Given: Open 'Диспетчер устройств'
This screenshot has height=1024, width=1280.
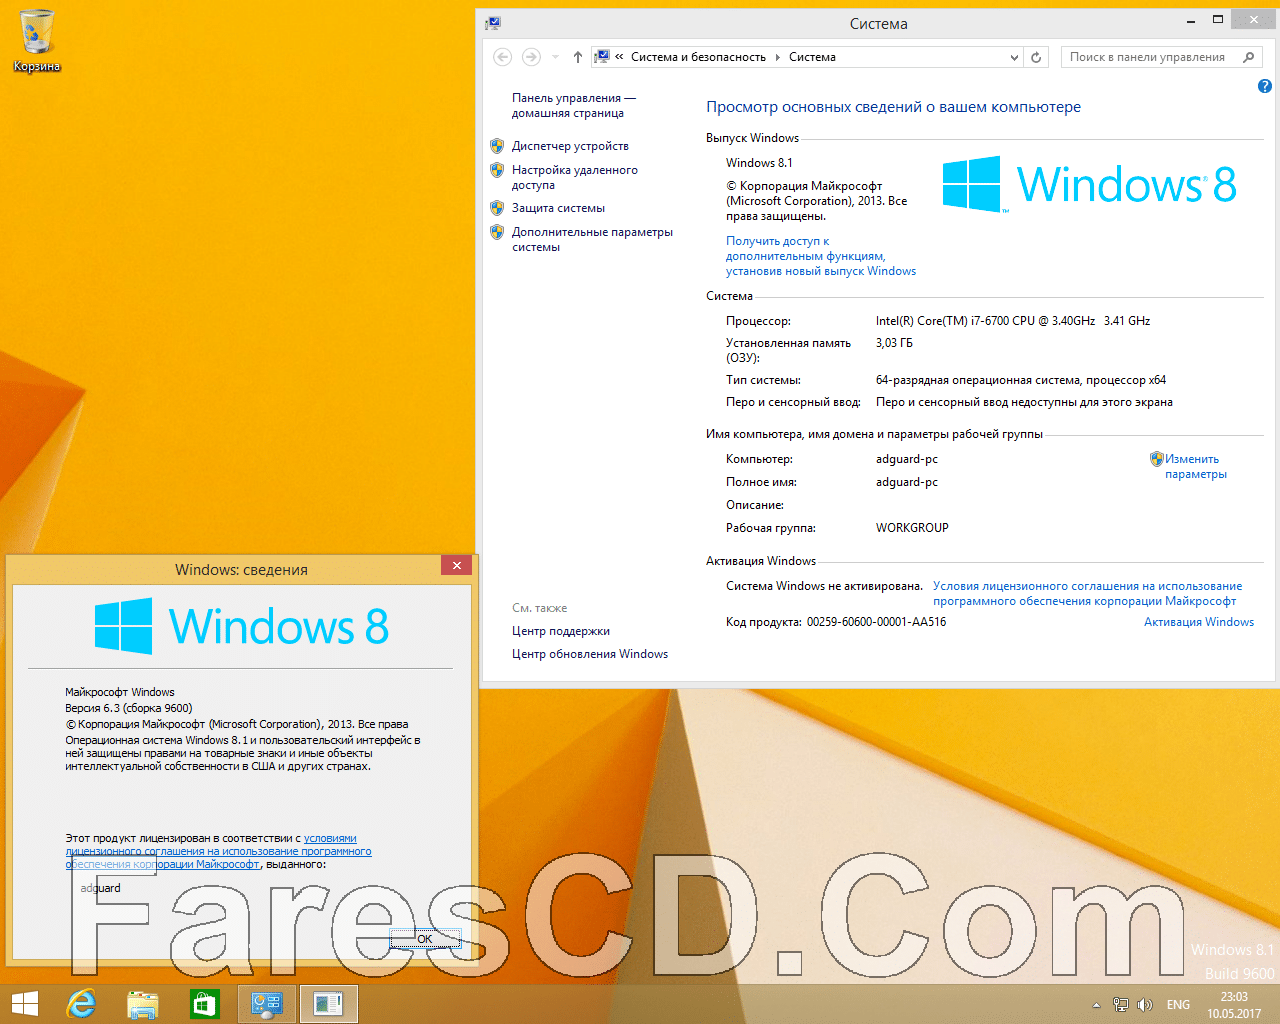Looking at the screenshot, I should [x=570, y=146].
